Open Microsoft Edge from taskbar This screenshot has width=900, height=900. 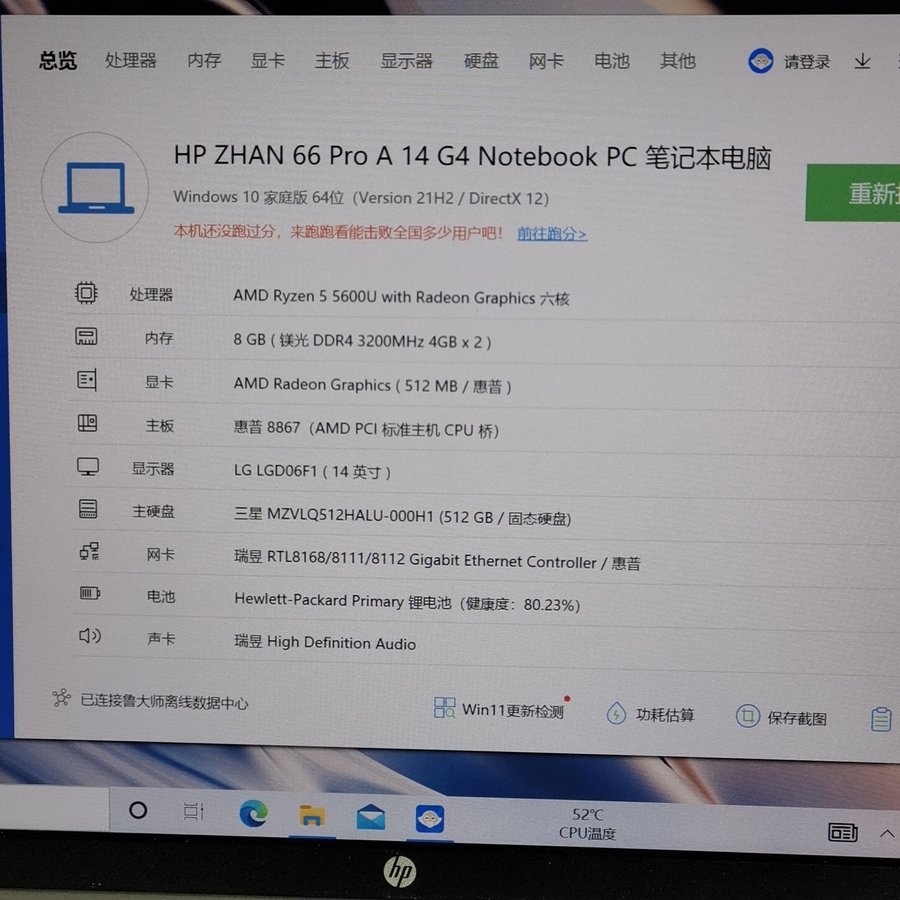tap(253, 813)
